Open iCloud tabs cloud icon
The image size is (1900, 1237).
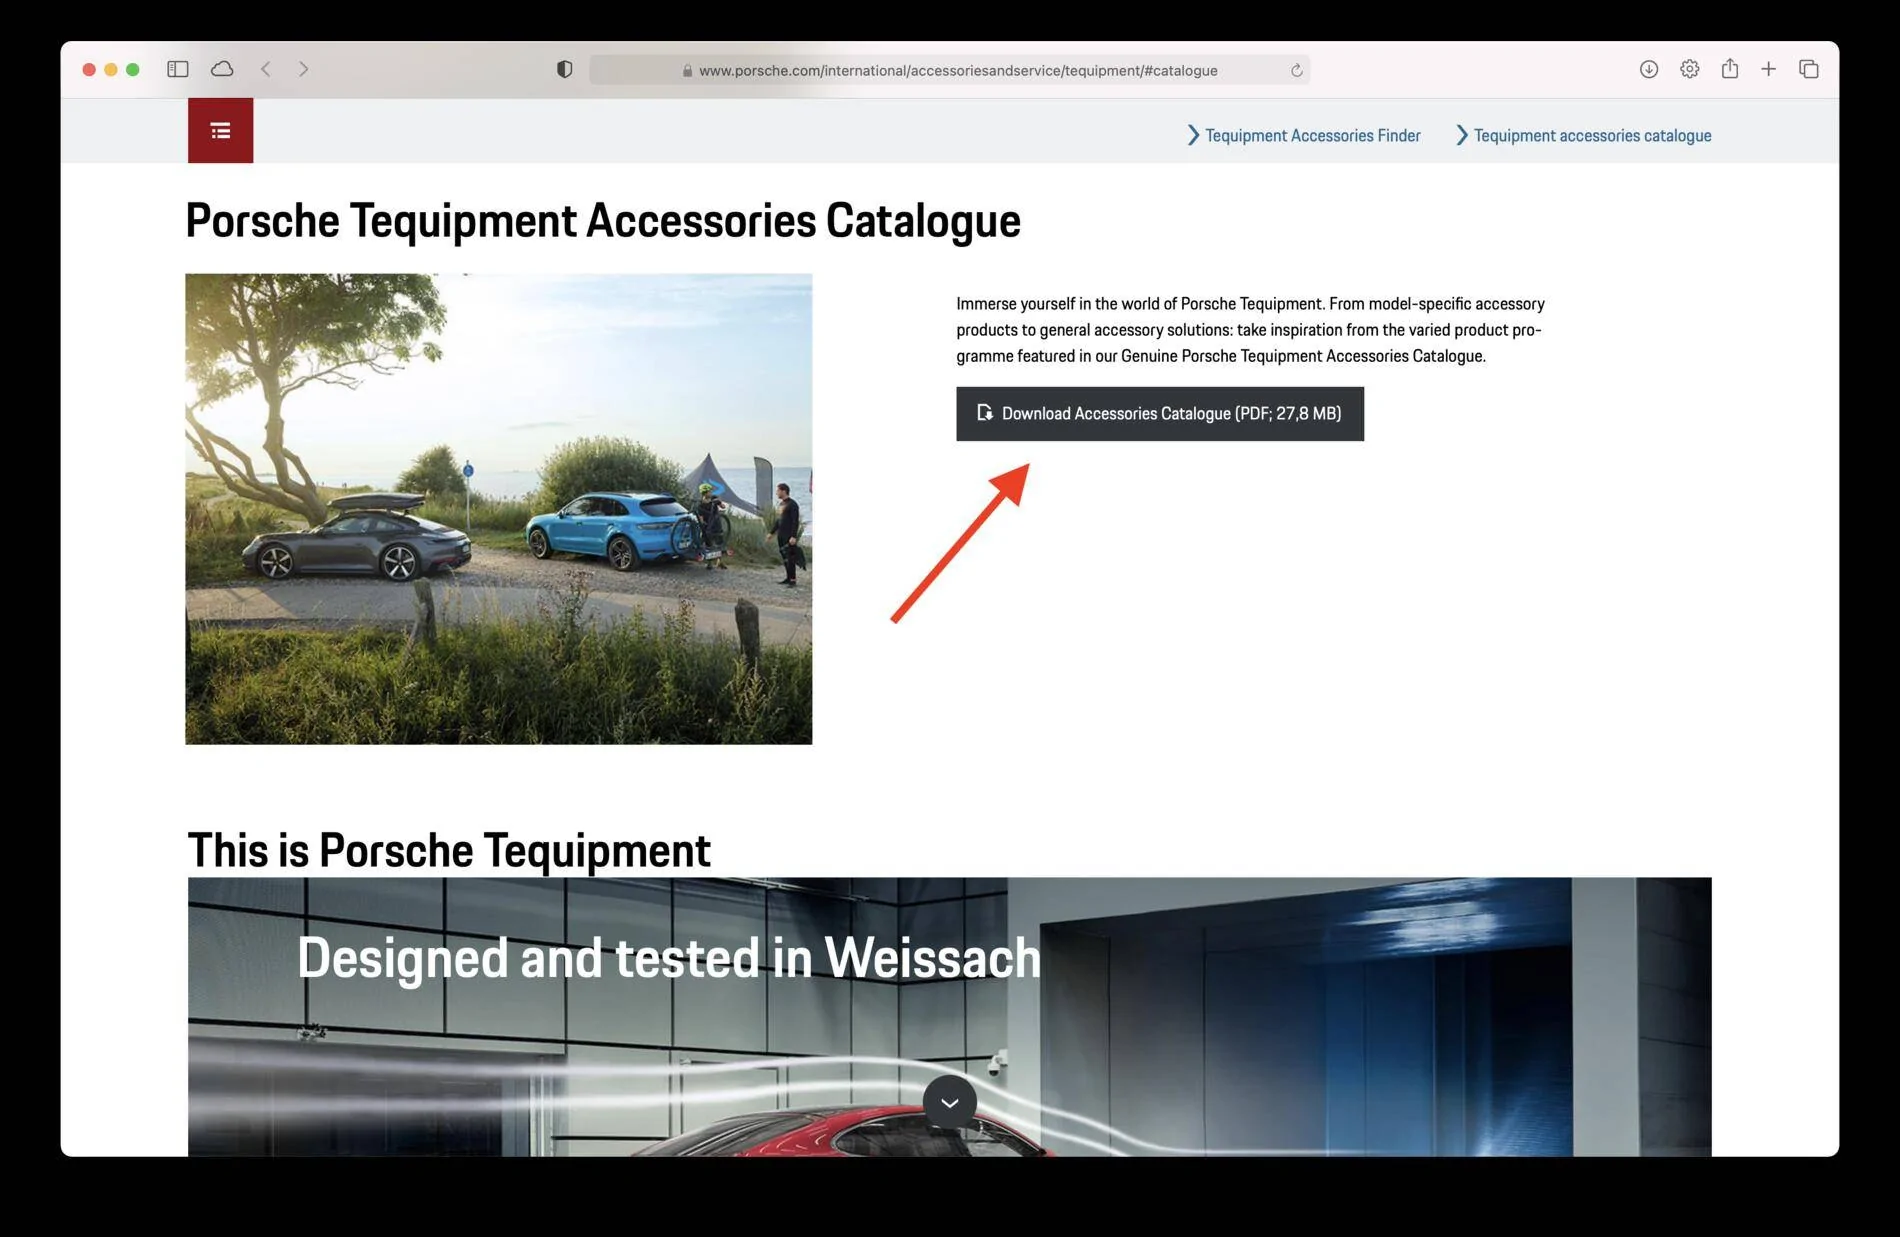pyautogui.click(x=222, y=69)
